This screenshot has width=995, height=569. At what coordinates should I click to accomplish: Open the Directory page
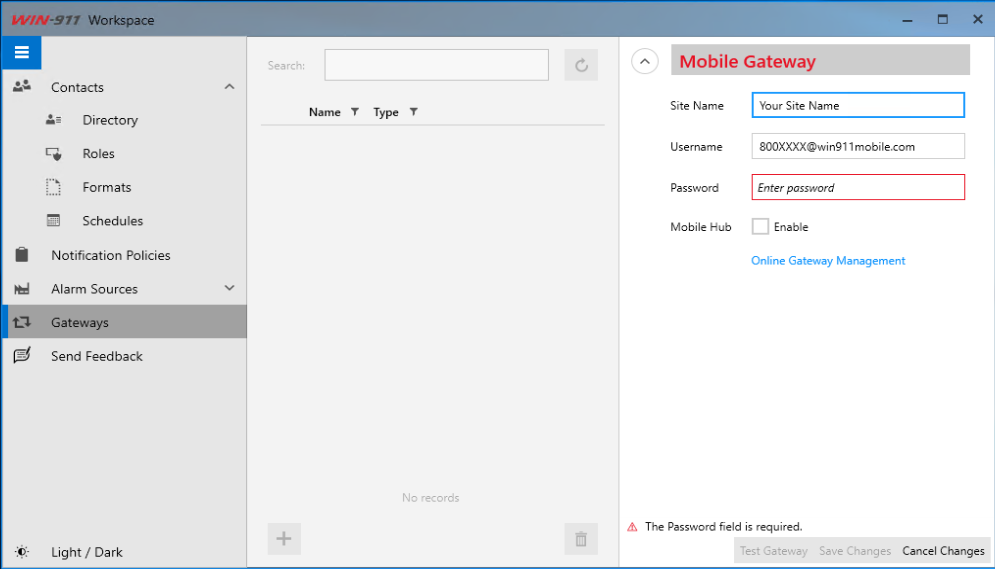(110, 120)
